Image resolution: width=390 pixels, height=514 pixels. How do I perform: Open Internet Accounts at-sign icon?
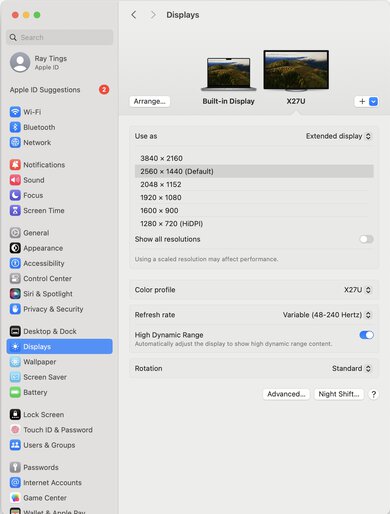(x=15, y=482)
